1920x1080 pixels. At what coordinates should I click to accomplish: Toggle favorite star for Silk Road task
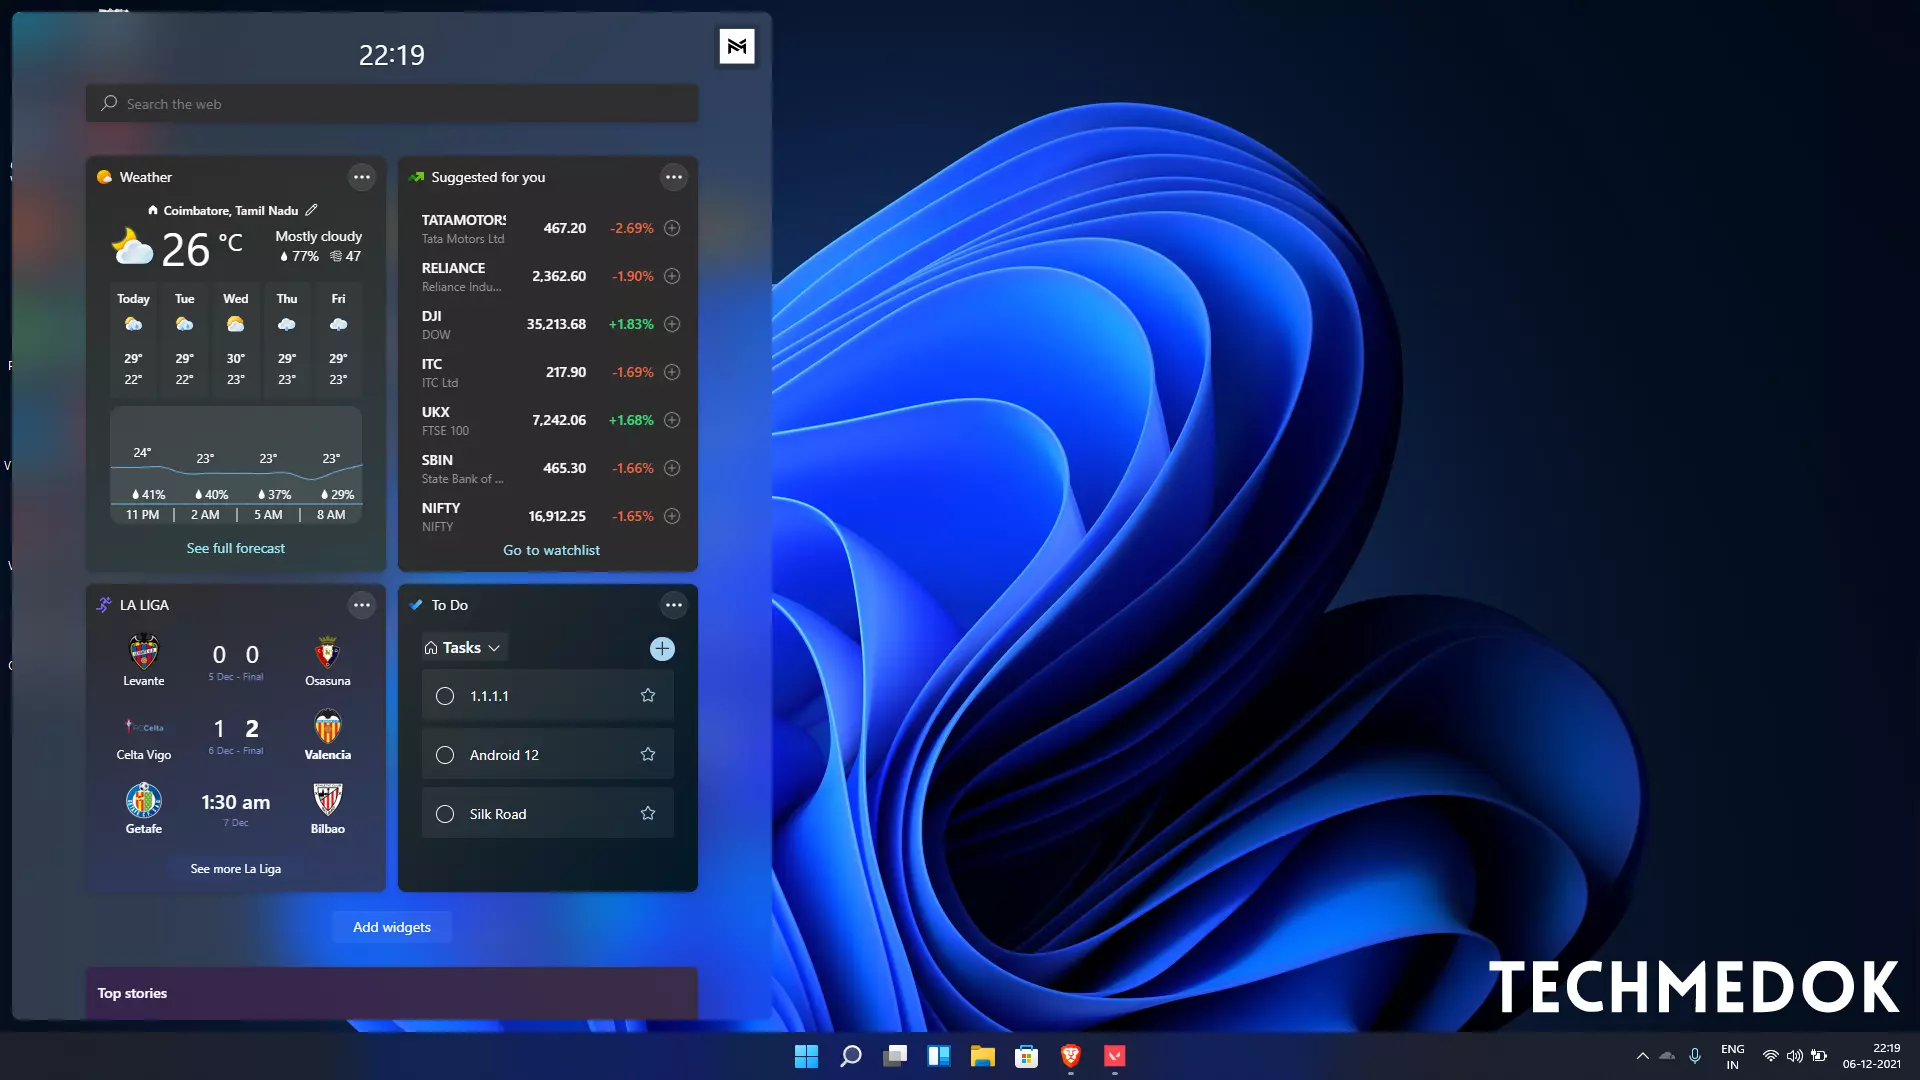pyautogui.click(x=647, y=814)
